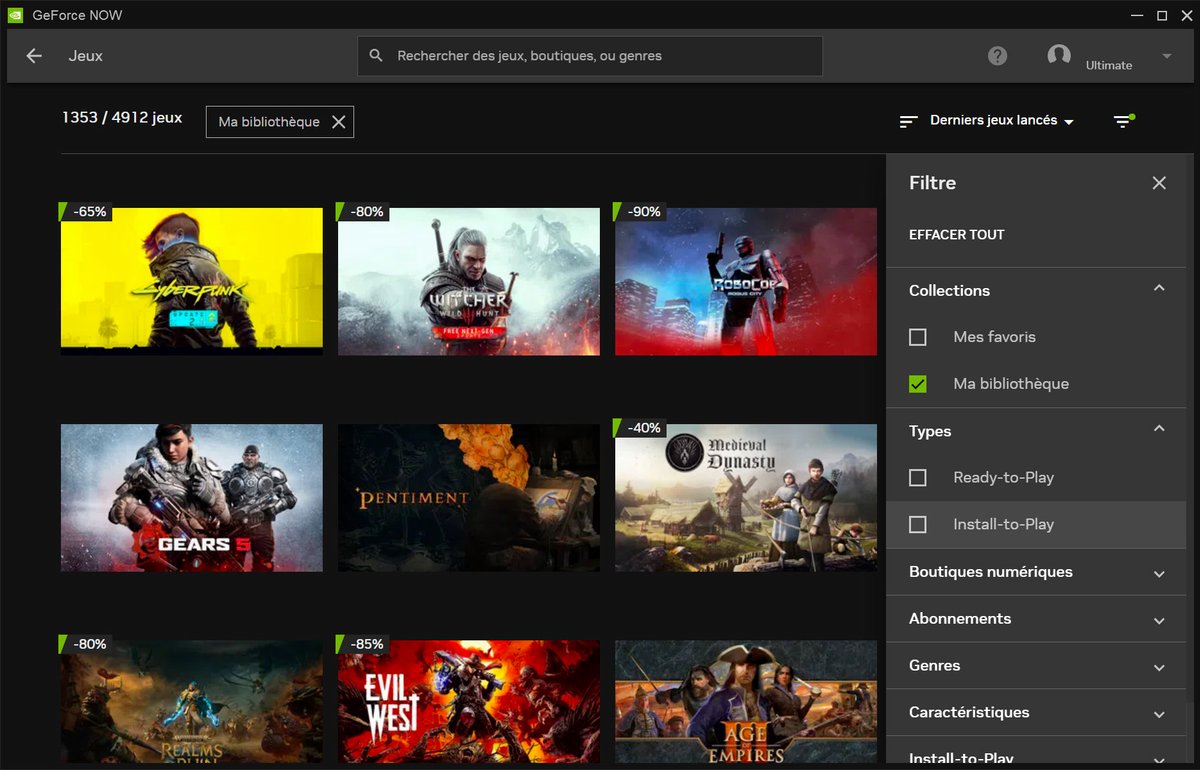Navigate back using the left arrow icon

coord(33,56)
